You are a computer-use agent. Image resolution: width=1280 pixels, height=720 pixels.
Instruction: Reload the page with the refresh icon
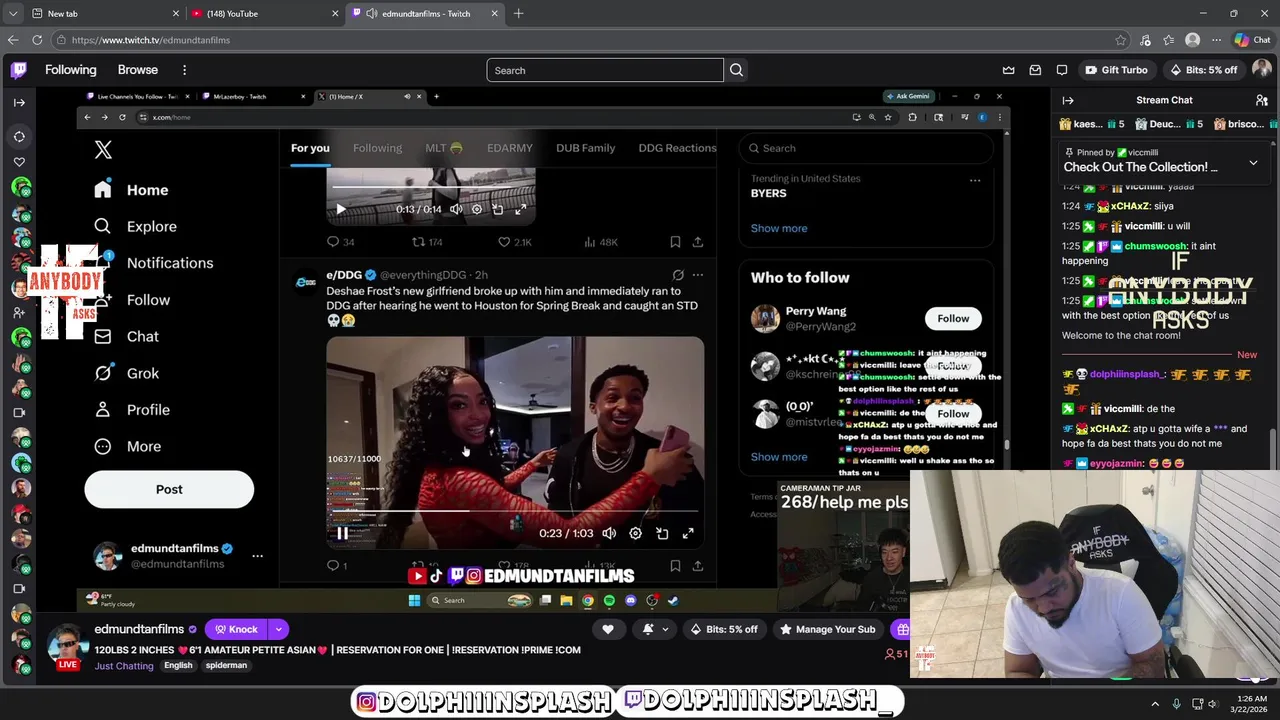tap(37, 40)
